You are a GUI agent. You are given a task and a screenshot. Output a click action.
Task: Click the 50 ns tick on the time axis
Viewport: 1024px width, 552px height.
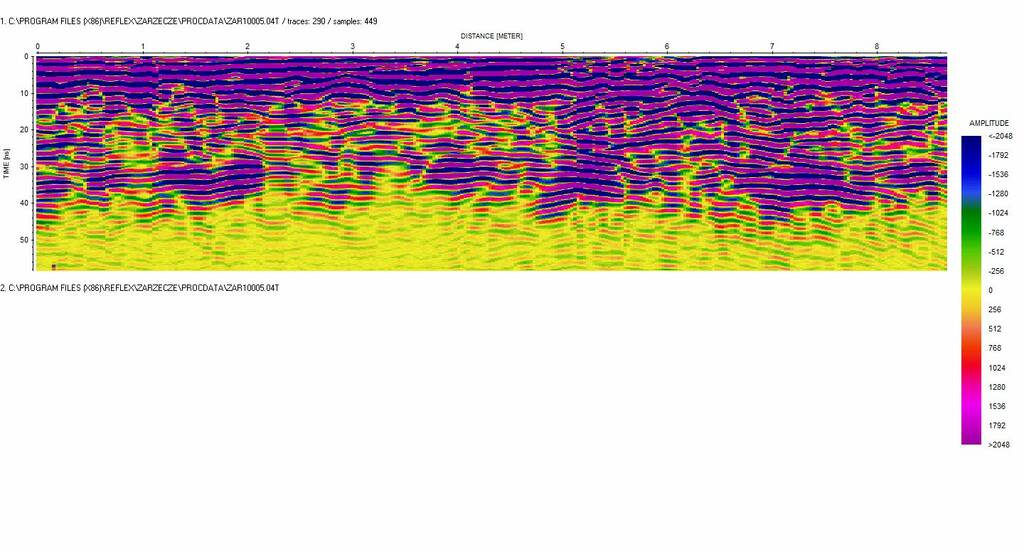[25, 240]
